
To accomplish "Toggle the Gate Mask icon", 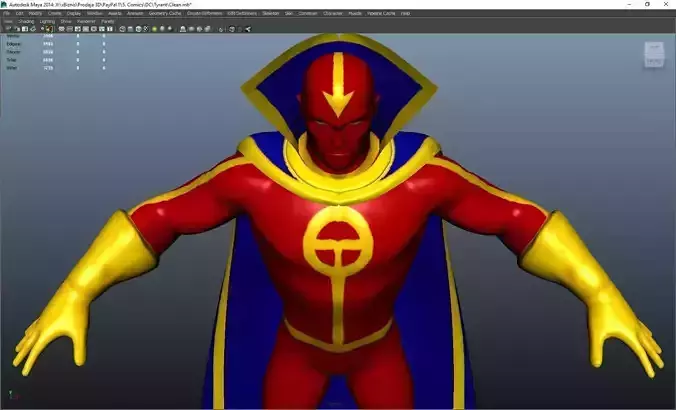I will 85,29.
